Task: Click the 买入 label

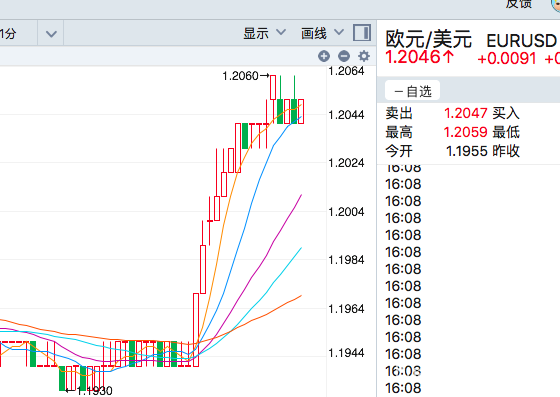Action: tap(506, 114)
